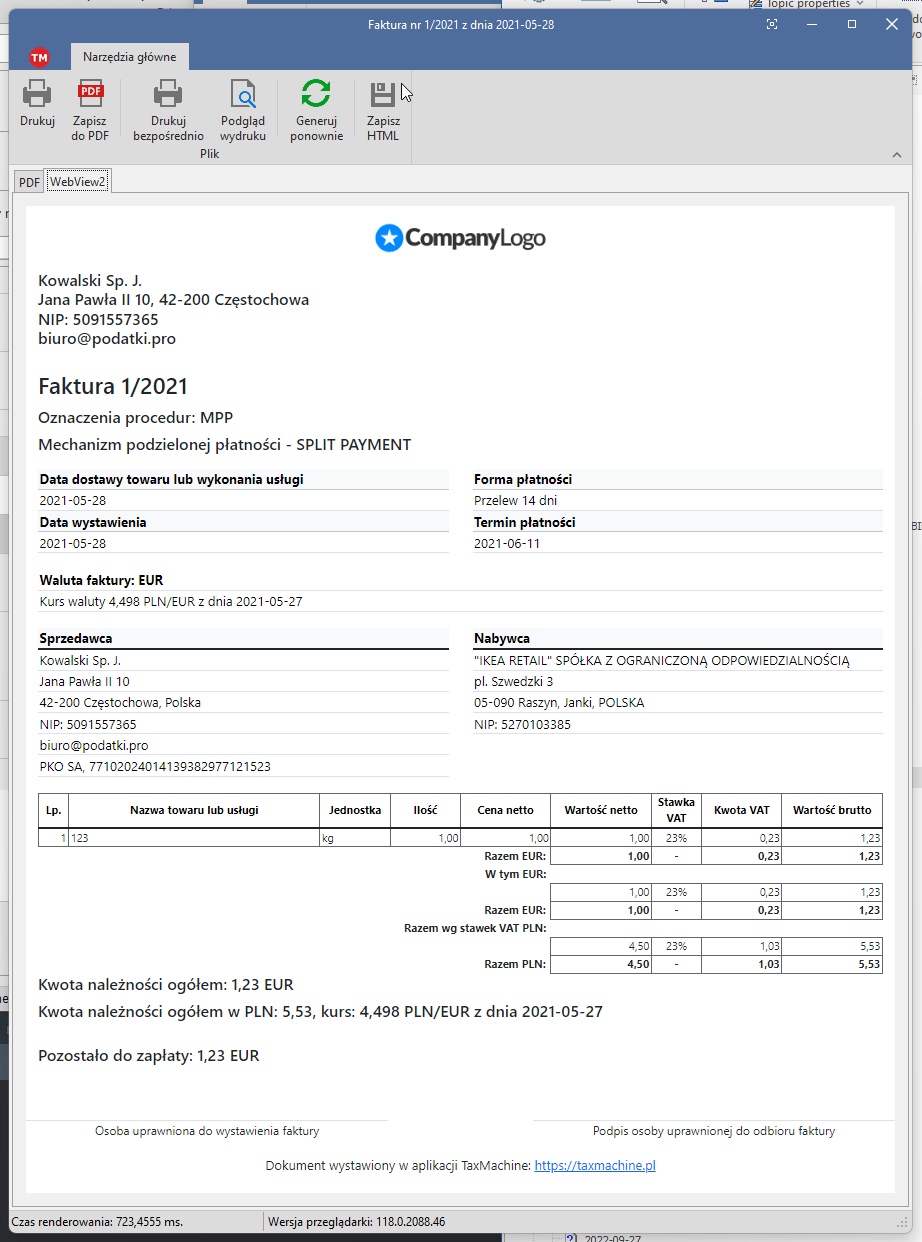The width and height of the screenshot is (922, 1242).
Task: Click the Zapisz HTML floppy disk icon
Action: tap(382, 95)
